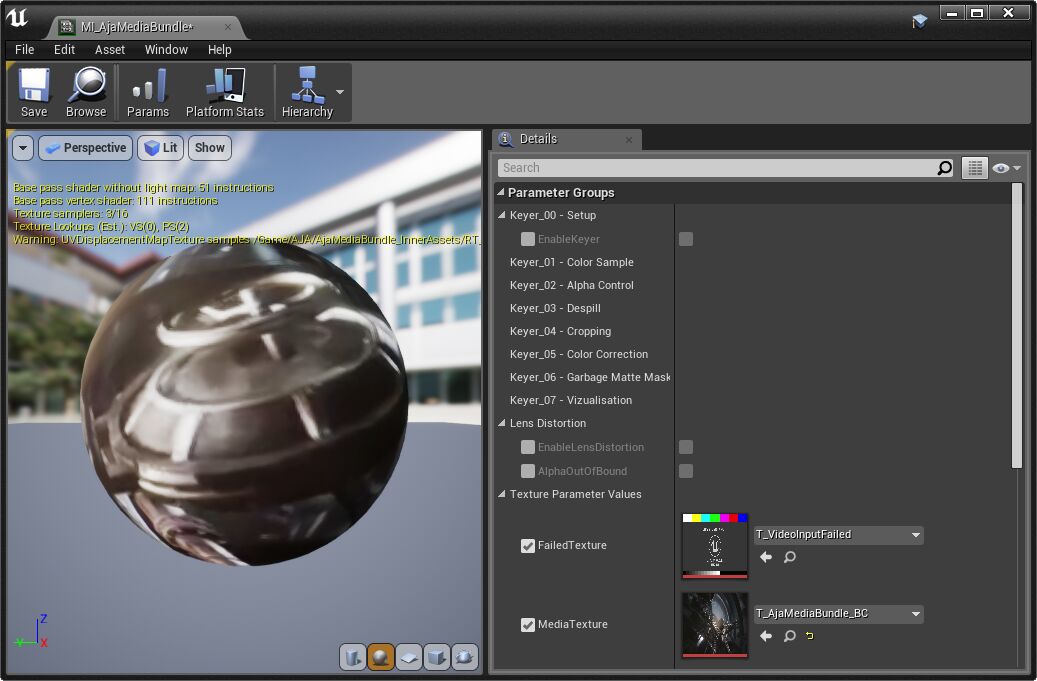This screenshot has height=681, width=1037.
Task: Select the Save toolbar icon
Action: tap(33, 92)
